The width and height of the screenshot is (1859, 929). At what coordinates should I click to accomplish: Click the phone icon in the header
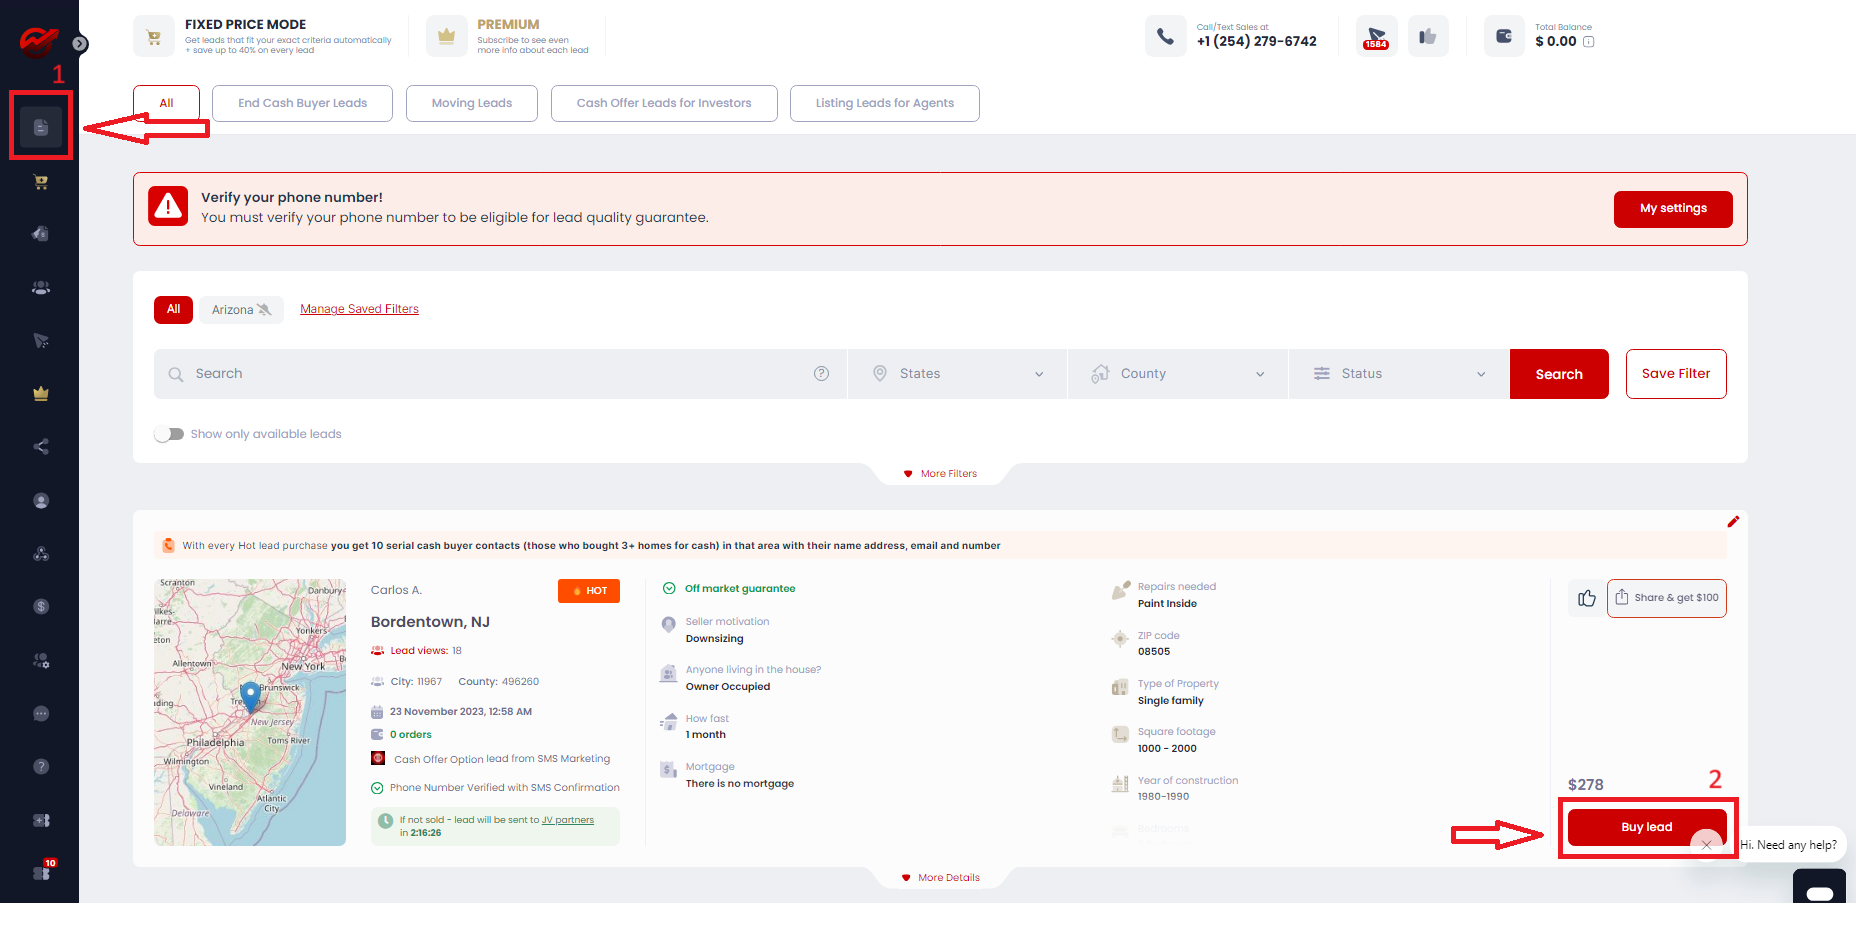pos(1165,37)
